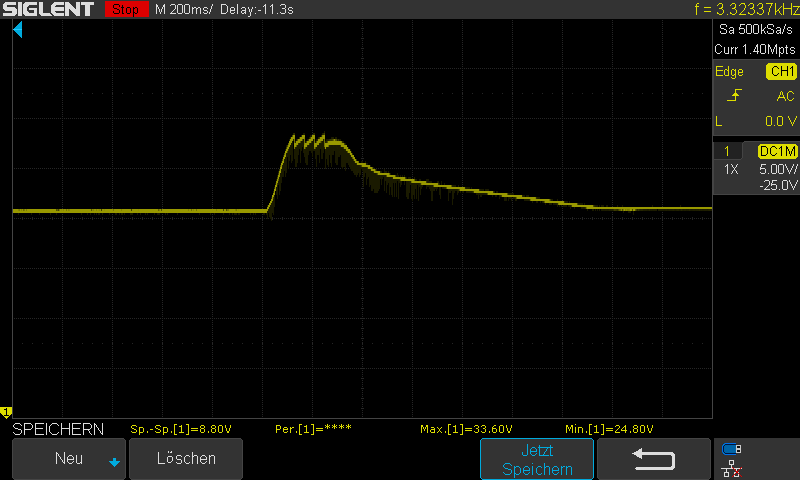
Task: Click the Min.[1]=24.80V measurement
Action: click(609, 429)
